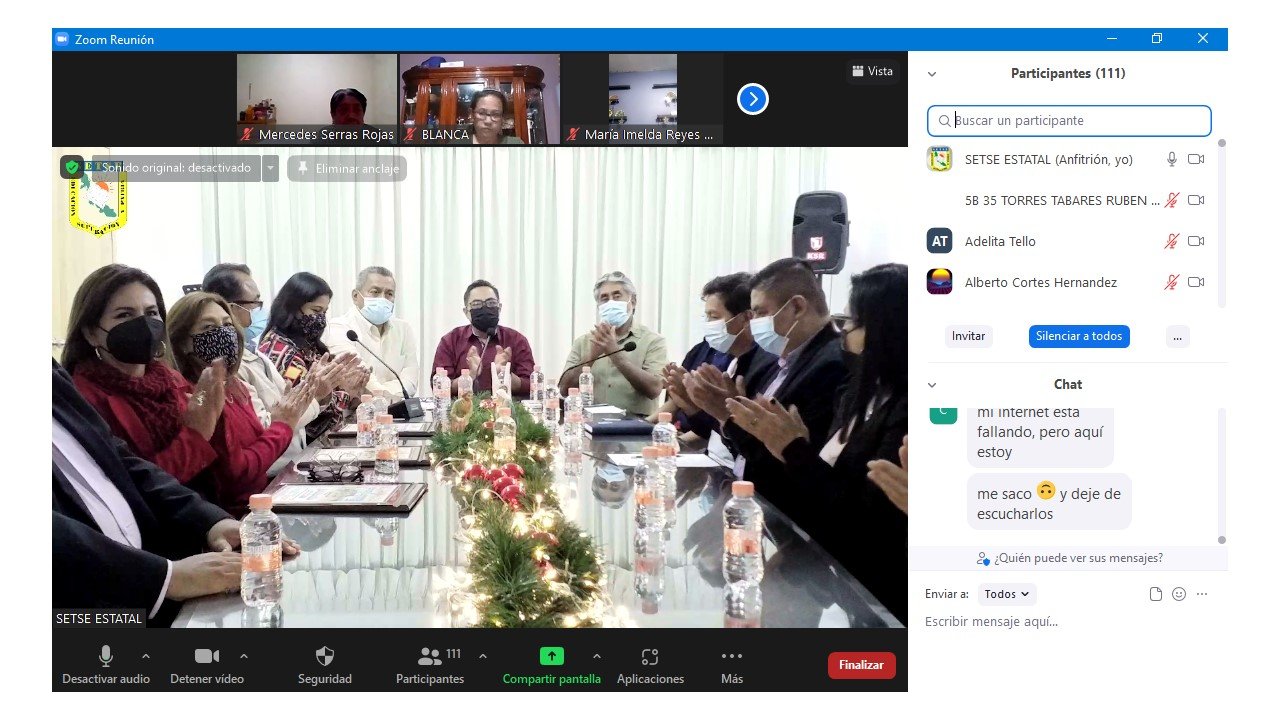The width and height of the screenshot is (1280, 720).
Task: Open the Más three-dots menu
Action: [x=731, y=657]
